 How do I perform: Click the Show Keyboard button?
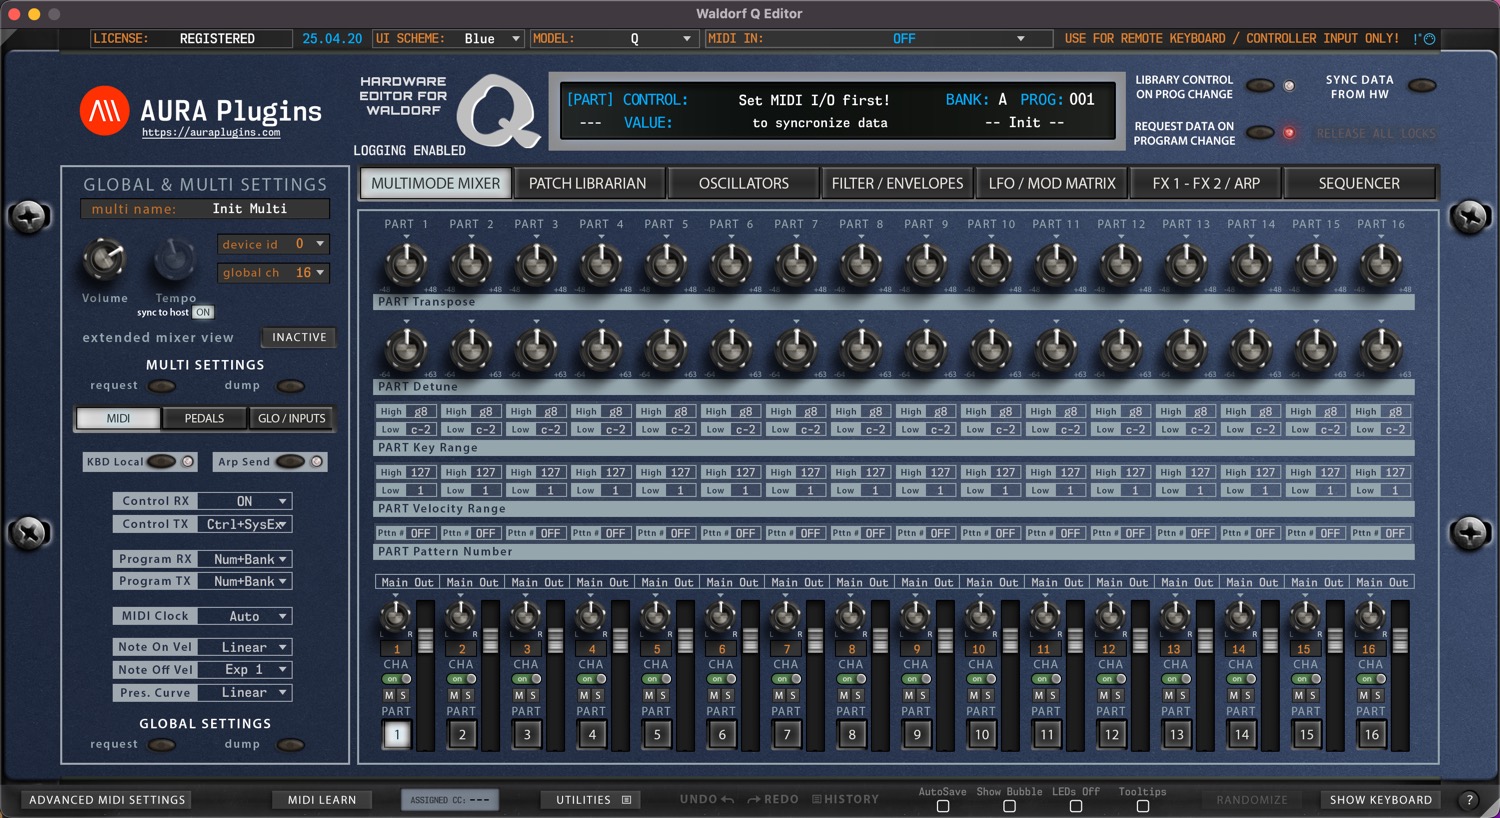[x=1381, y=800]
